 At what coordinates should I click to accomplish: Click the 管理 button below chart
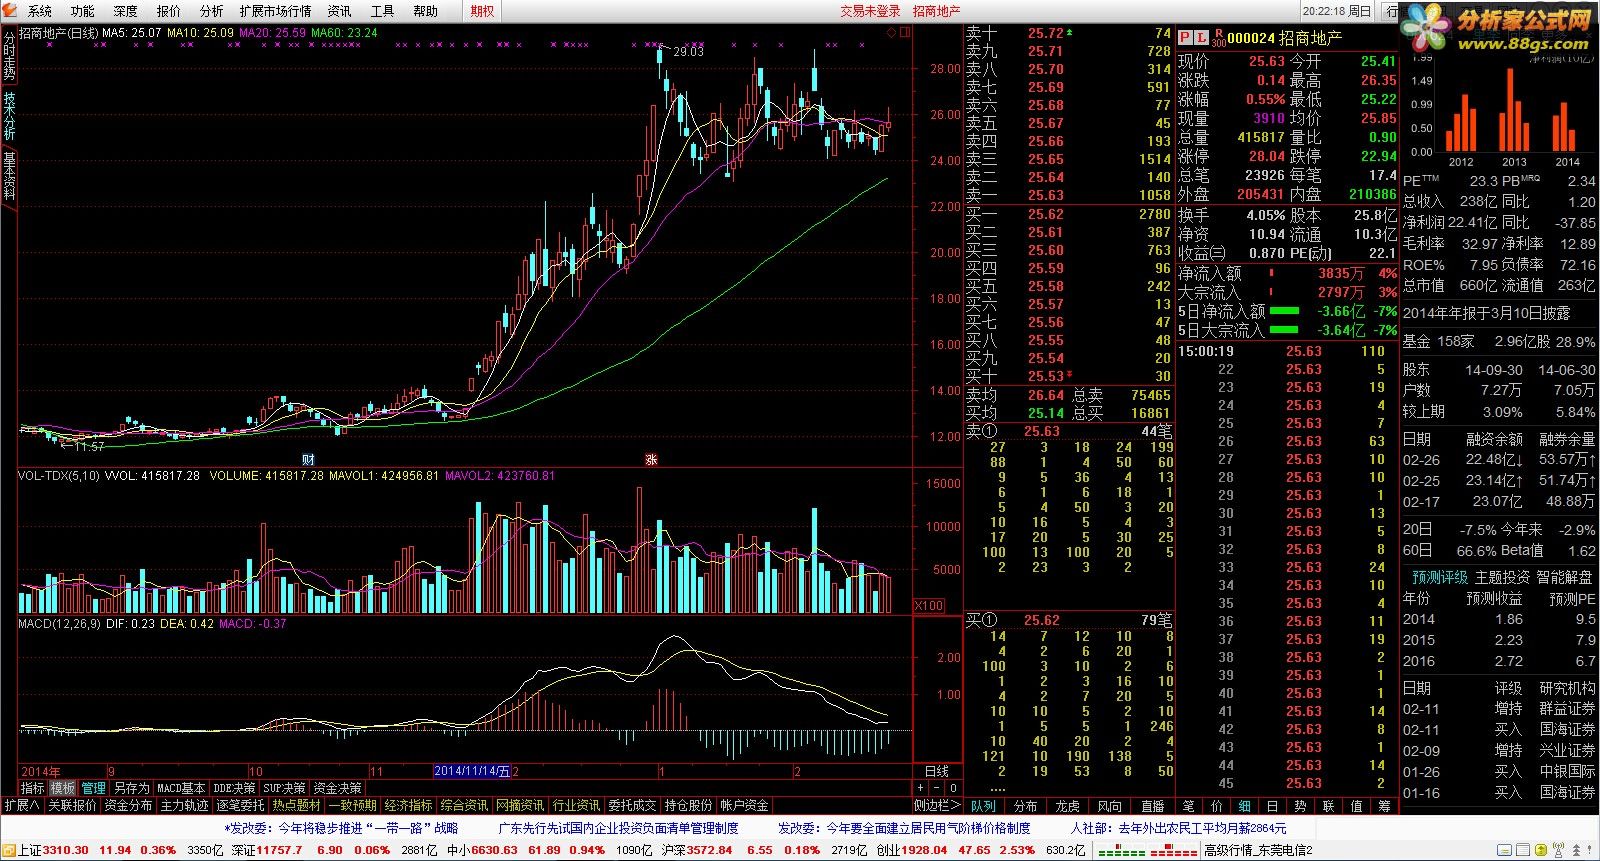point(93,788)
